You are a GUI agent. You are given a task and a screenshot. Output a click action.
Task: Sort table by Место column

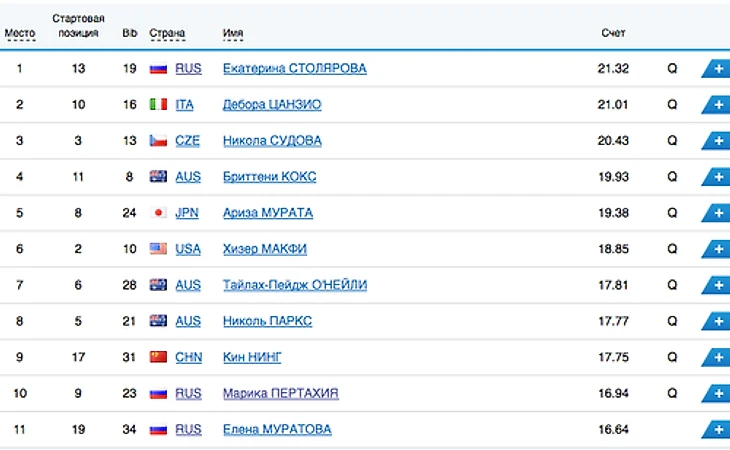20,33
